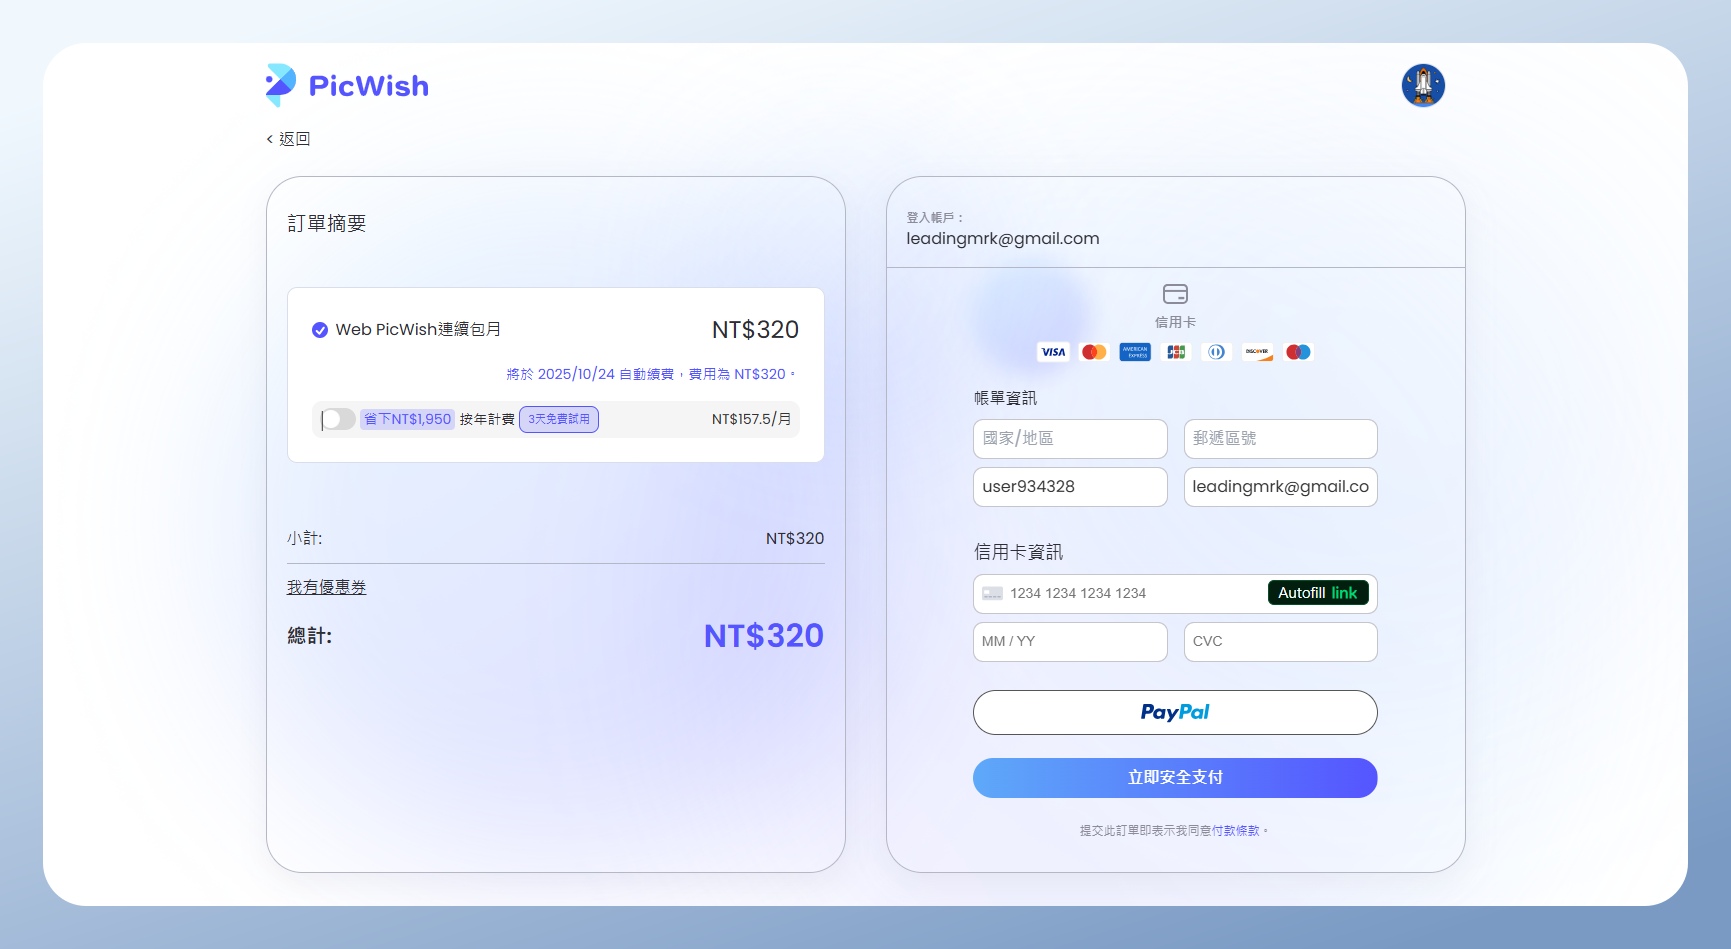Click the American Express logo

[1135, 352]
